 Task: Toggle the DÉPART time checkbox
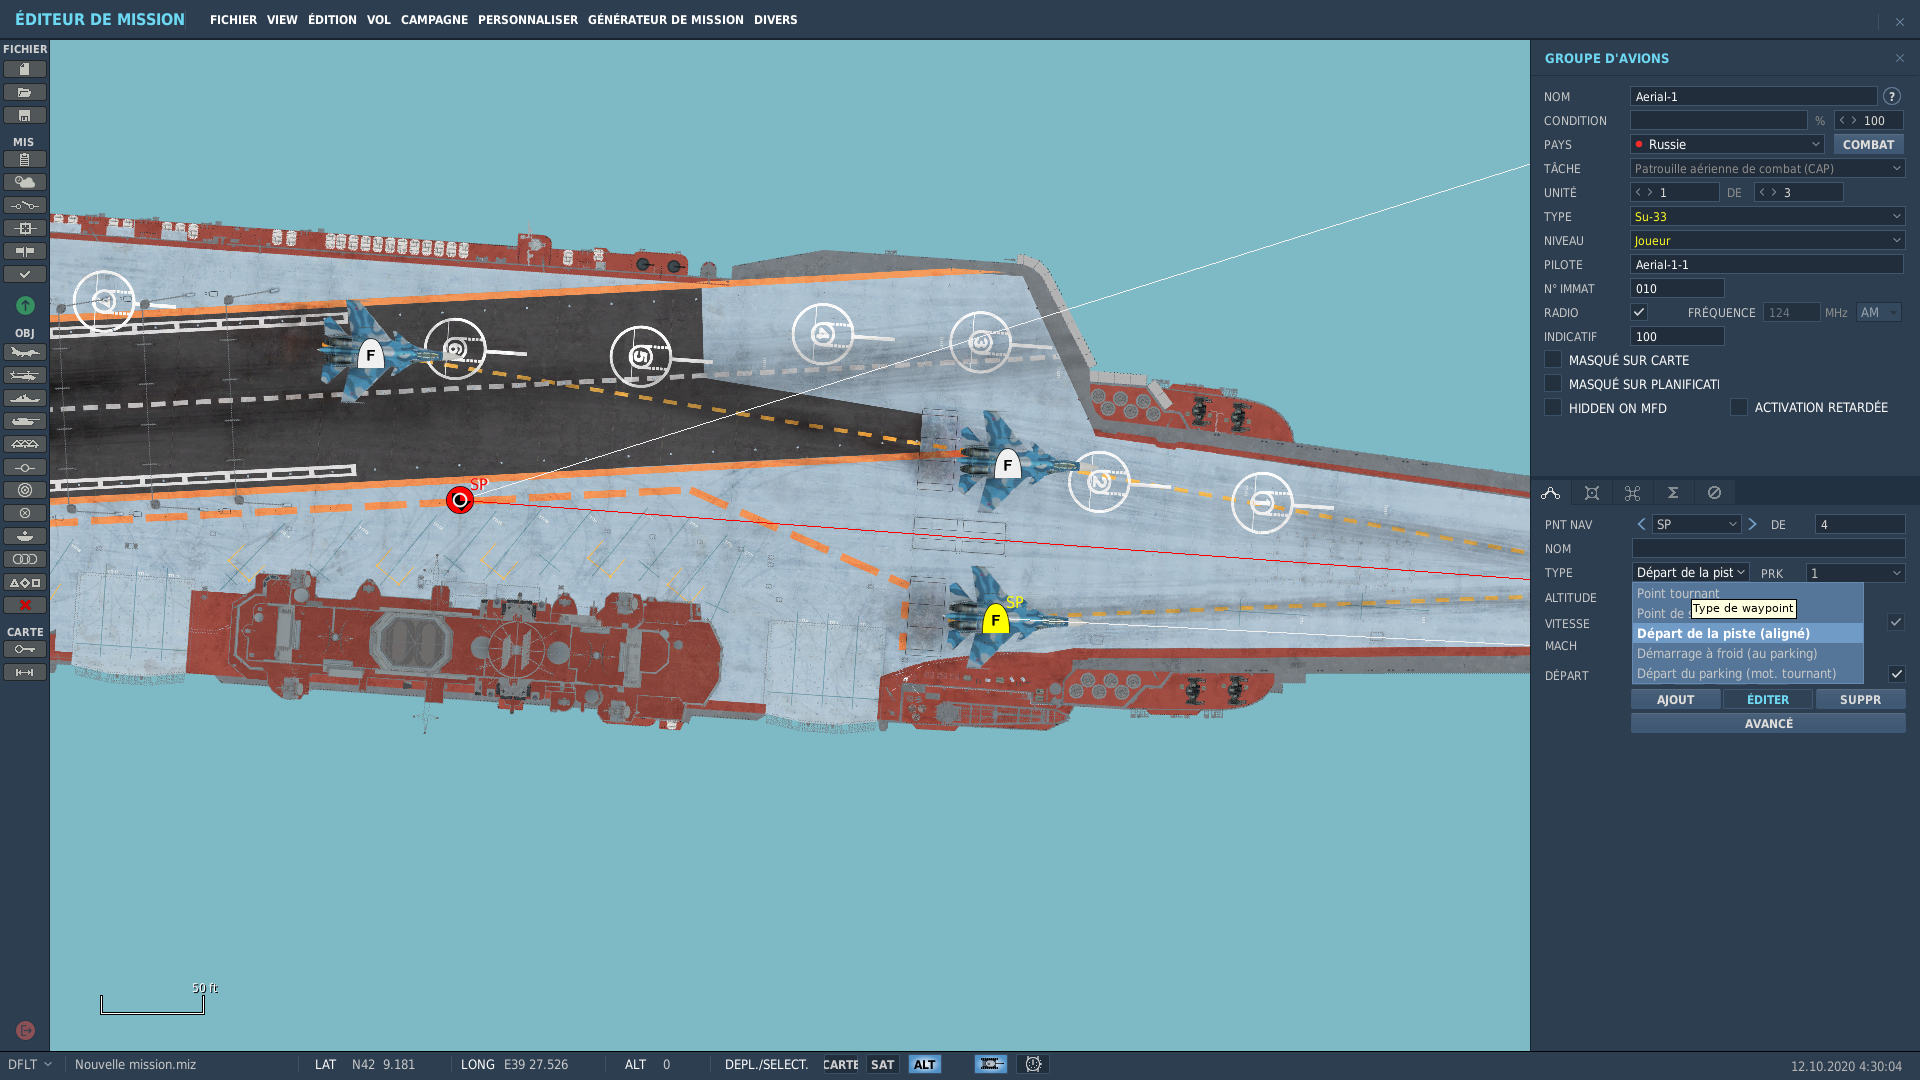coord(1896,674)
